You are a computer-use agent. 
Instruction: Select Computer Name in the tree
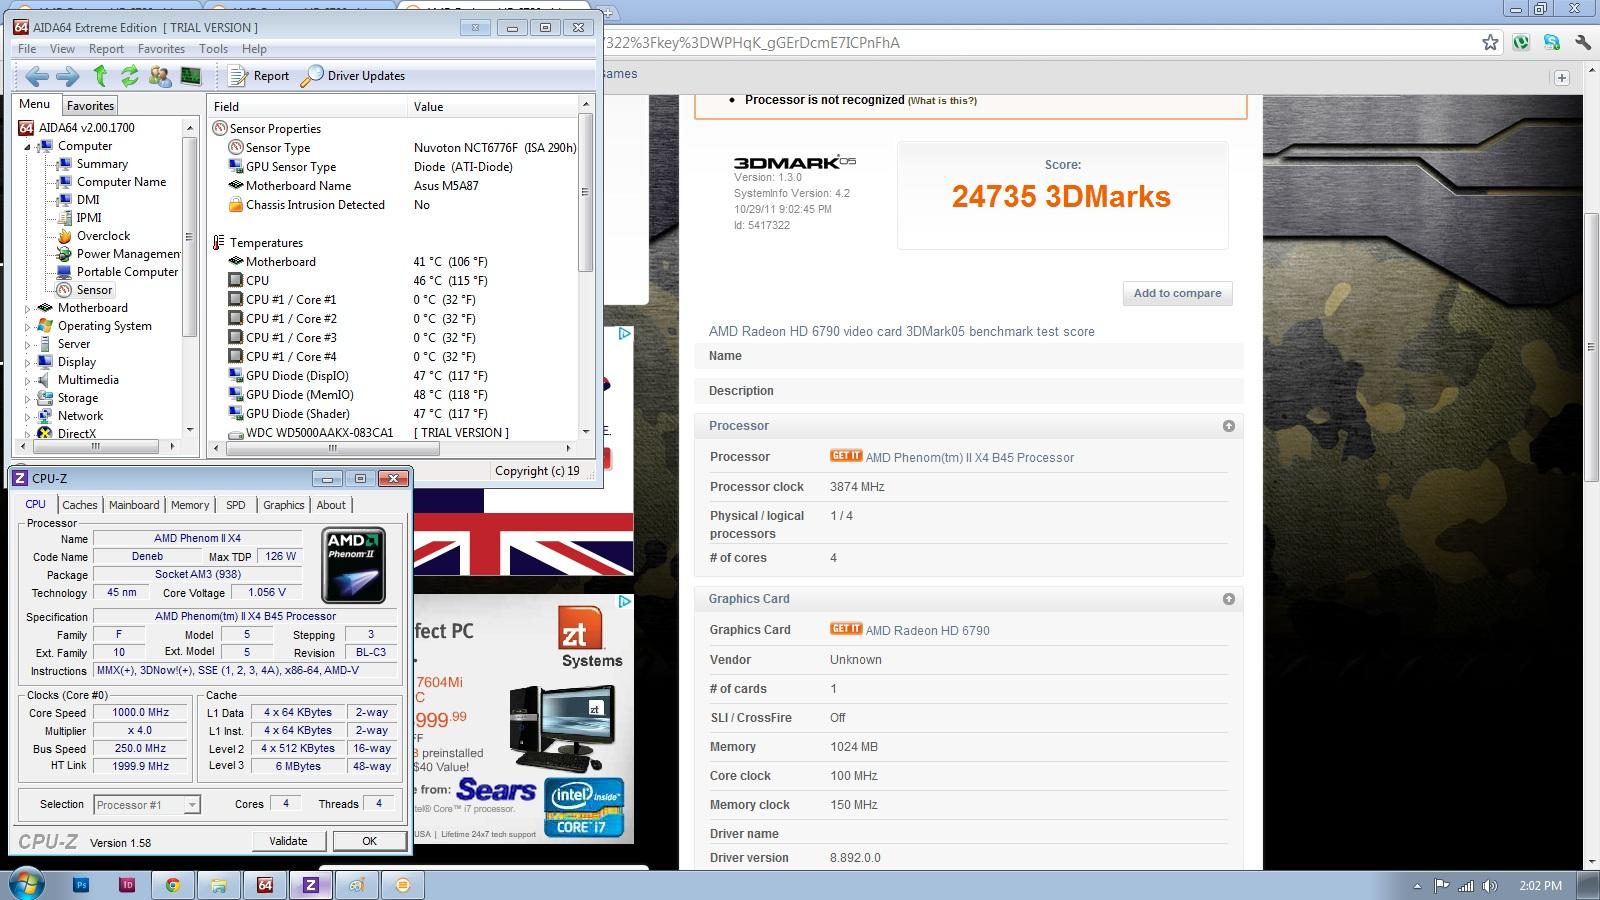(121, 182)
